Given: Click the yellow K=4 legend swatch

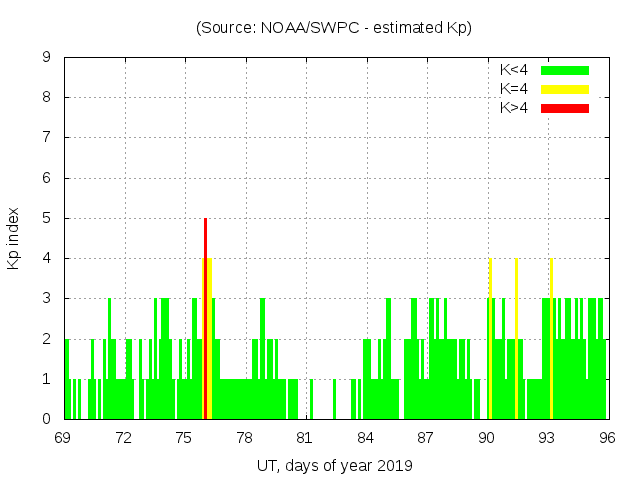Looking at the screenshot, I should point(565,89).
